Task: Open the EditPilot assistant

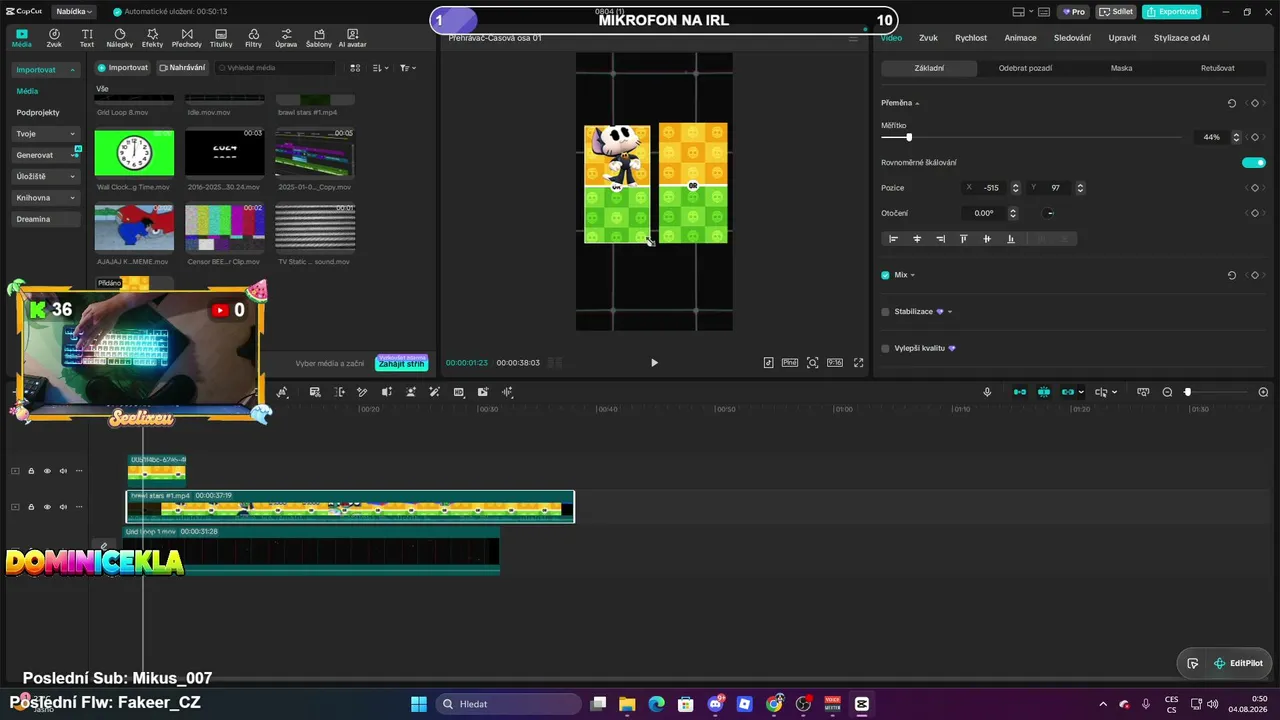Action: click(x=1238, y=663)
